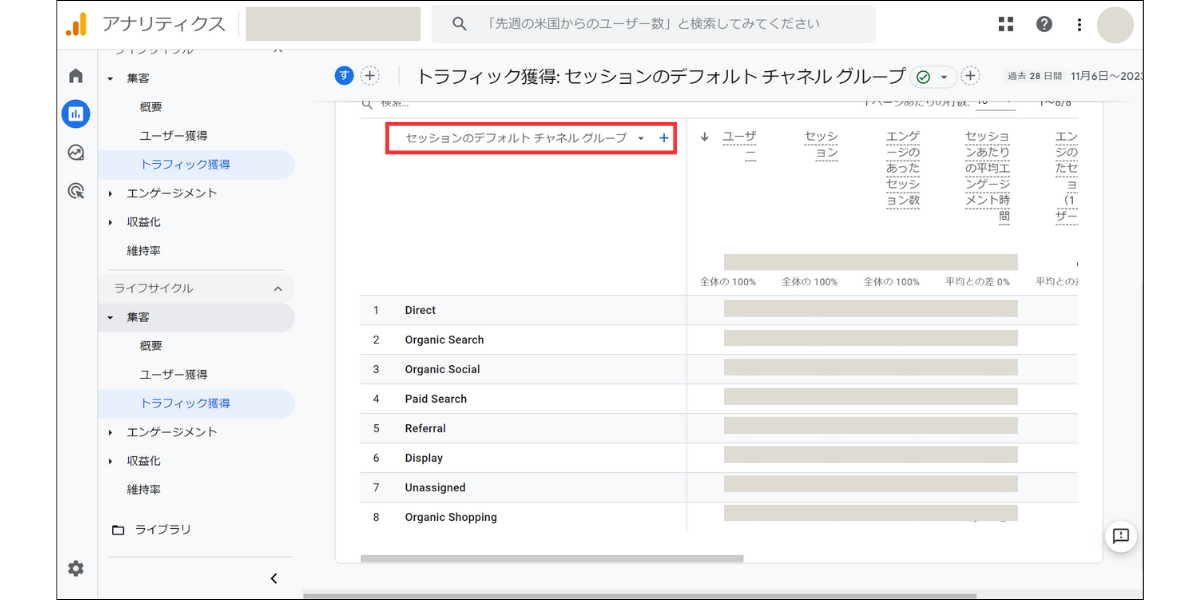Select ユーザー獲得 beneath the ライフサイクル header
The image size is (1200, 600).
coord(174,374)
